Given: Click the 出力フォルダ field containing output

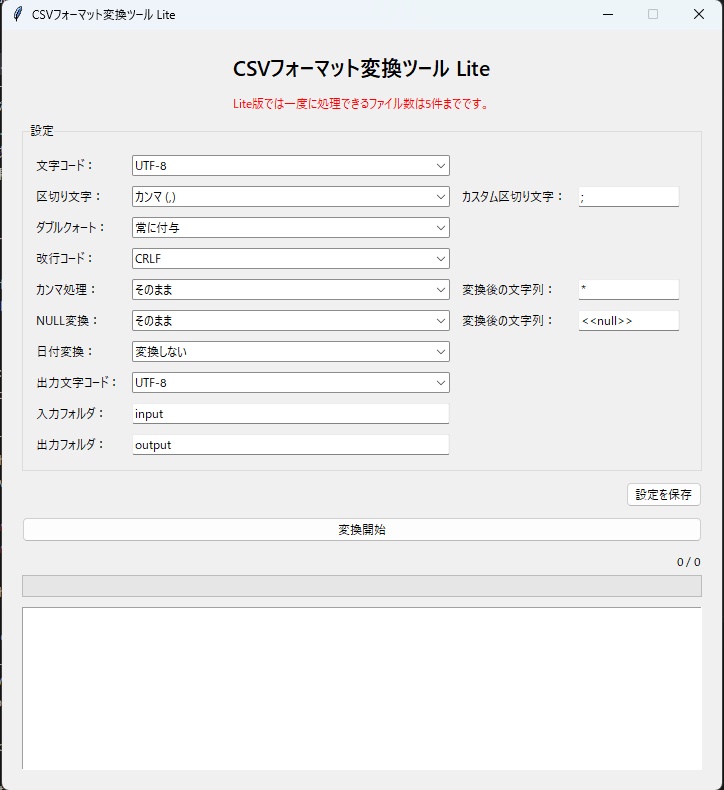Looking at the screenshot, I should click(291, 445).
